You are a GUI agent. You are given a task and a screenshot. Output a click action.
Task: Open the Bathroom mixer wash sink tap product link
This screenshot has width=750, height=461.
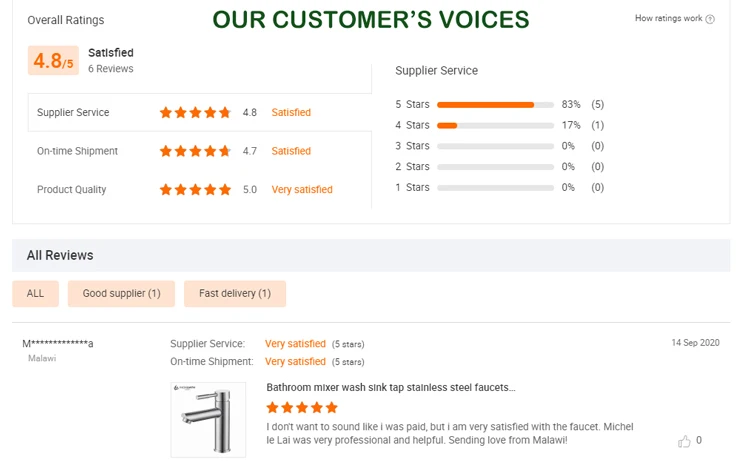pos(391,388)
